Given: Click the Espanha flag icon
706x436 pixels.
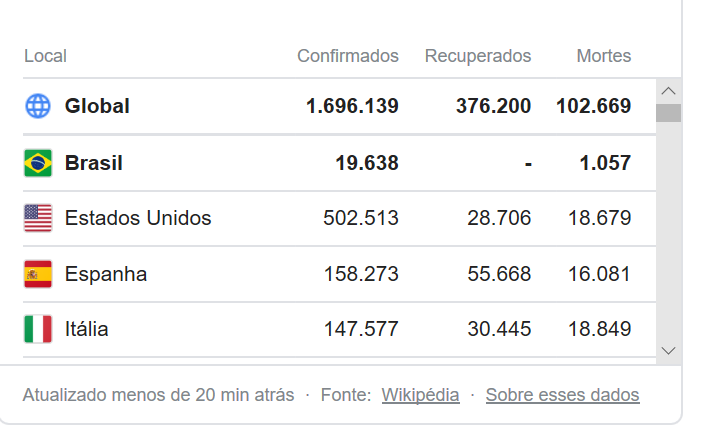Looking at the screenshot, I should 38,274.
